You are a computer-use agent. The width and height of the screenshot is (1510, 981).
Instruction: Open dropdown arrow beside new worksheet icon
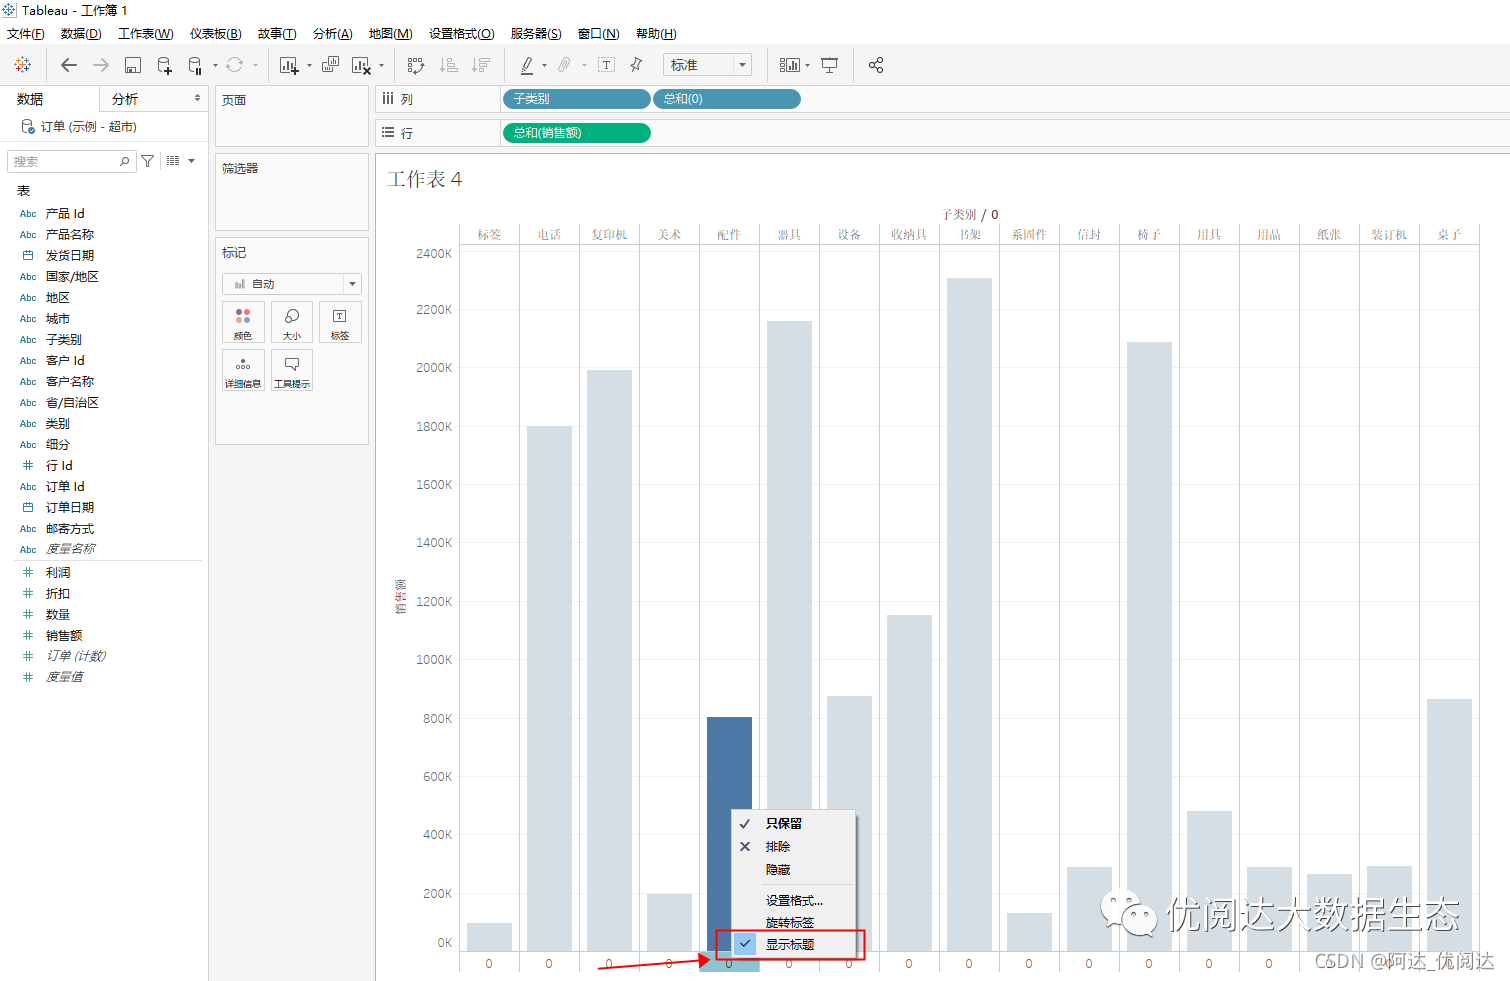coord(309,66)
